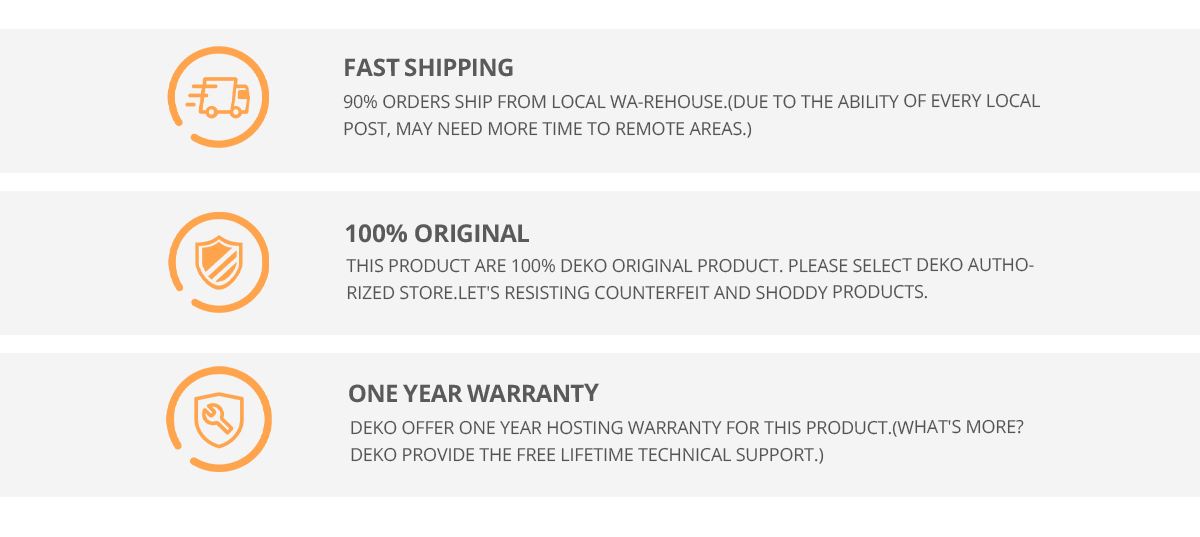1200x537 pixels.
Task: Click the line starting DEKO OFFER ONE YEAR
Action: (687, 428)
